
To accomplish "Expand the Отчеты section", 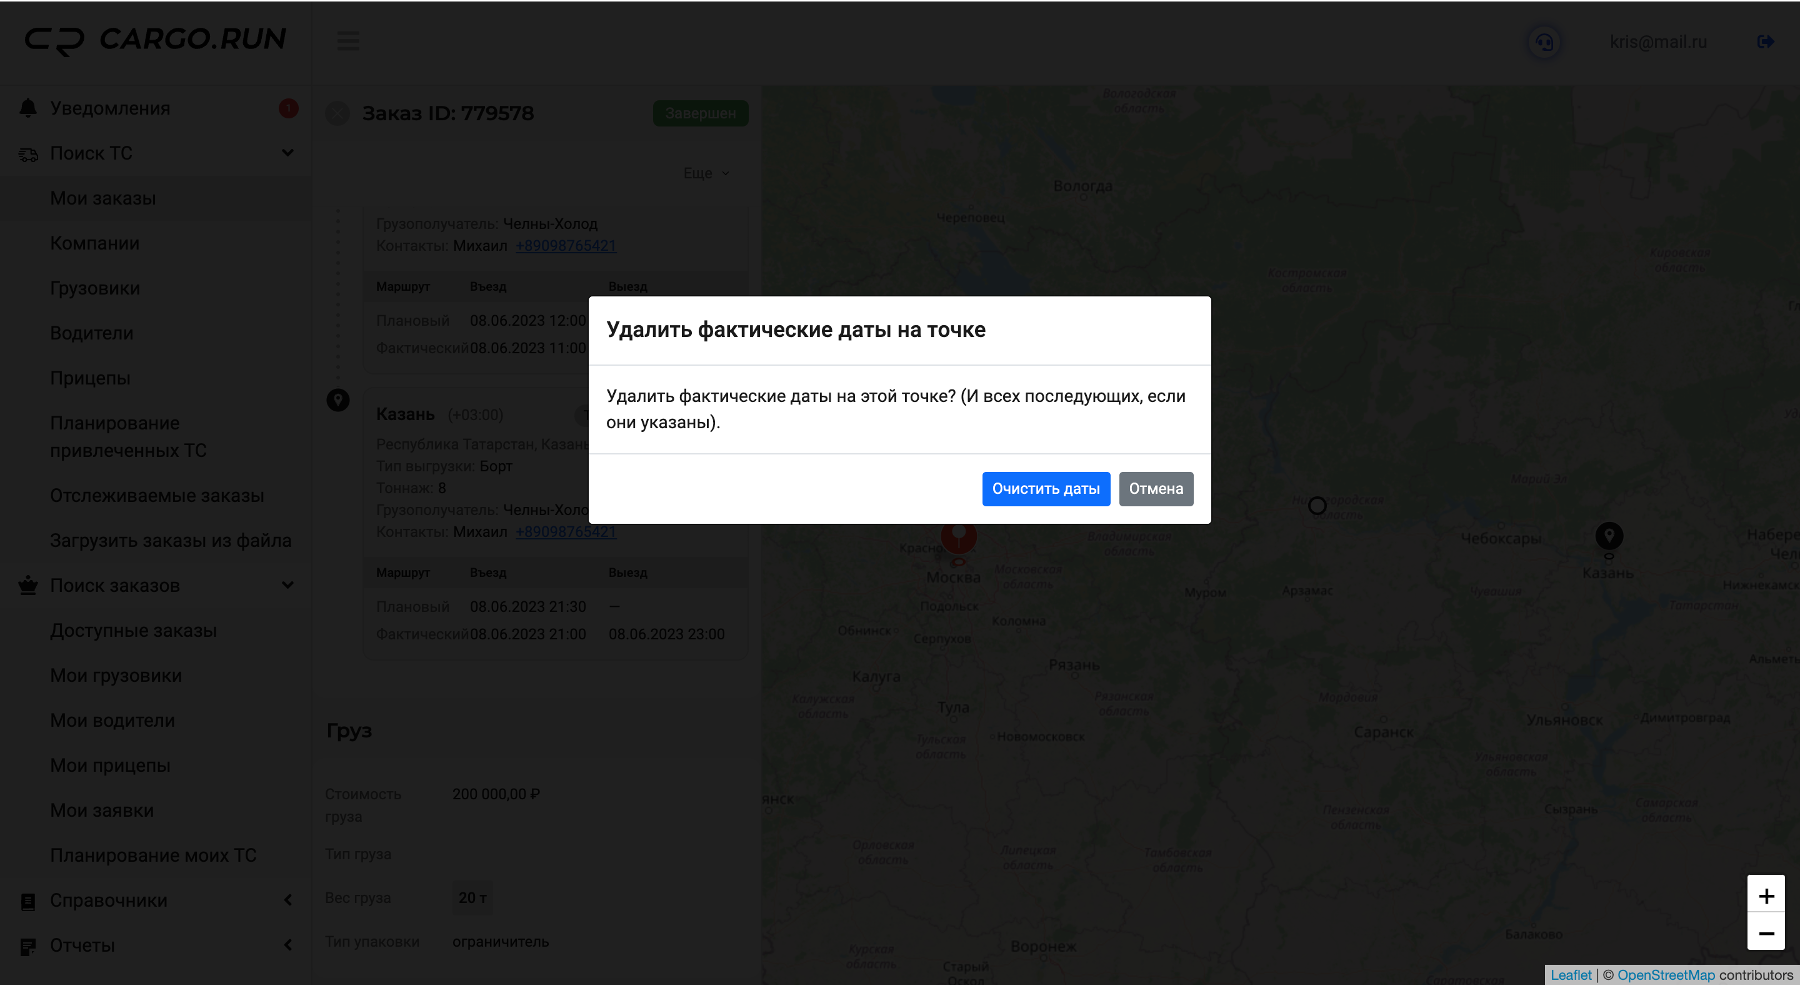I will coord(287,945).
